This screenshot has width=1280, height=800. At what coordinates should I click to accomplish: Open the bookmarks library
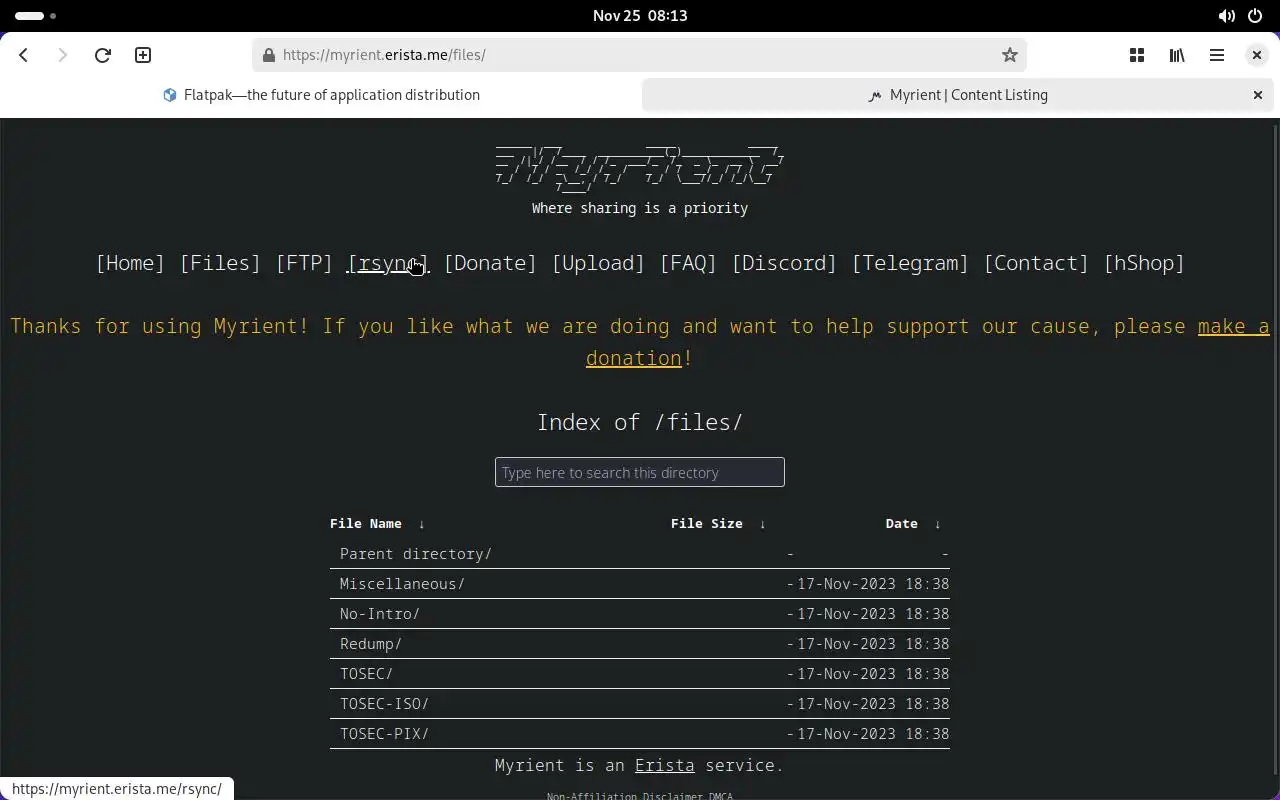(1177, 55)
